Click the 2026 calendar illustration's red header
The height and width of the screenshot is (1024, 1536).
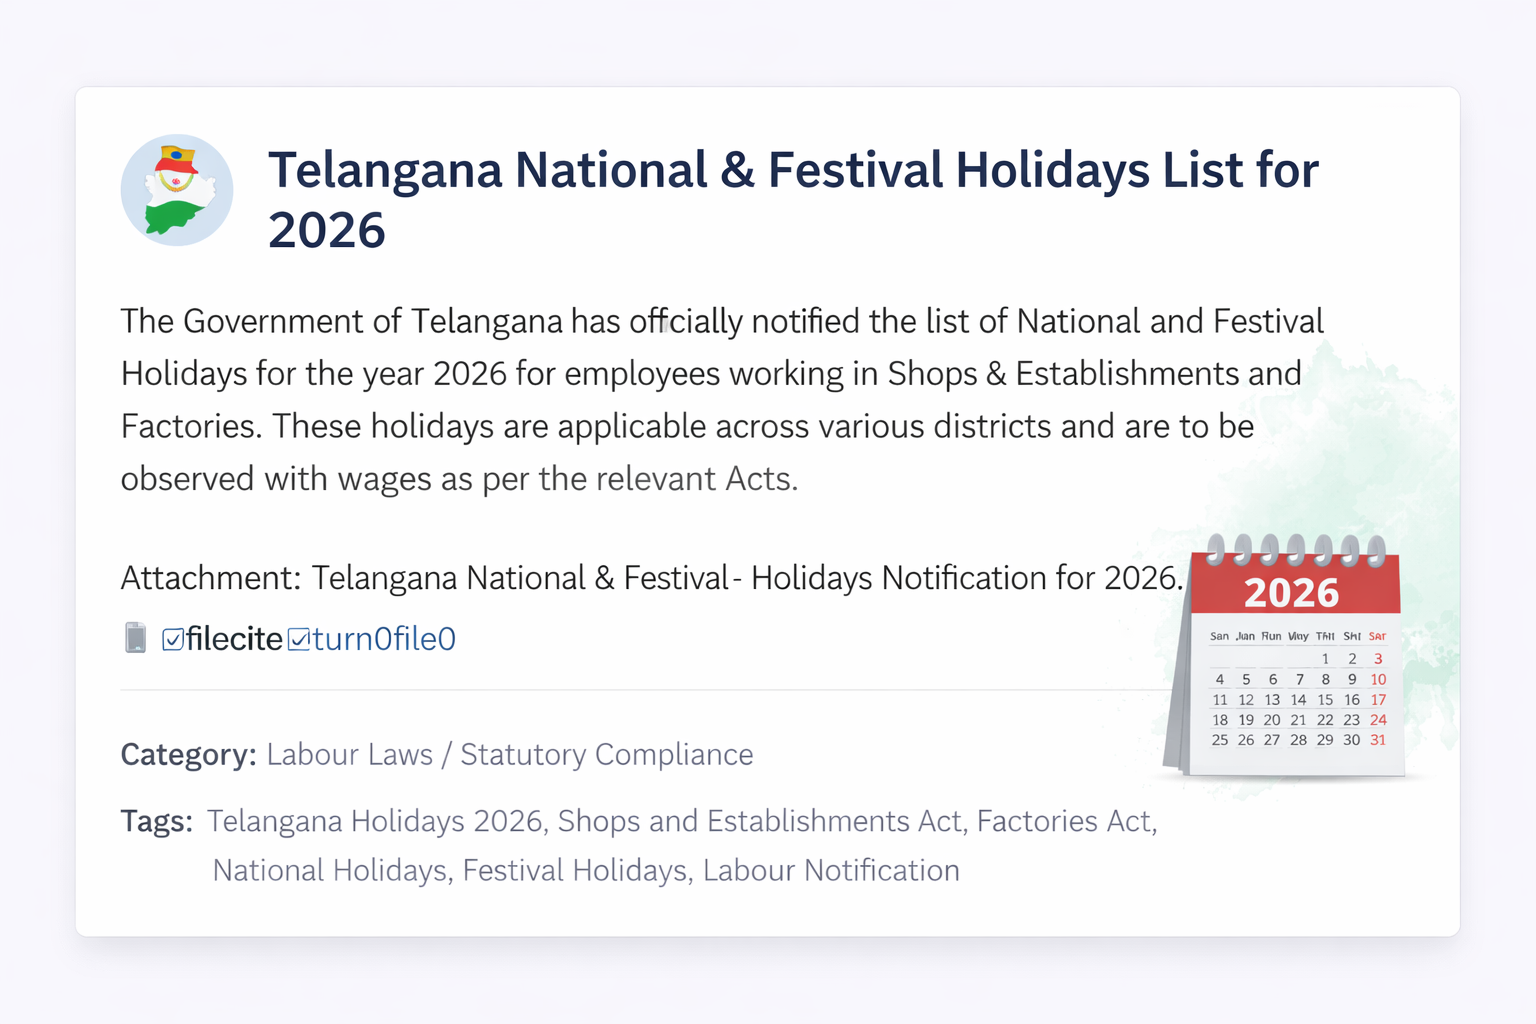point(1293,592)
